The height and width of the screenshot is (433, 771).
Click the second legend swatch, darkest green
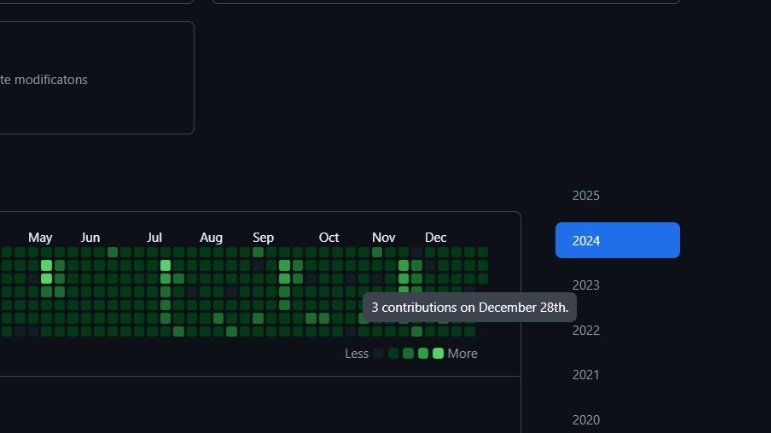pos(393,353)
